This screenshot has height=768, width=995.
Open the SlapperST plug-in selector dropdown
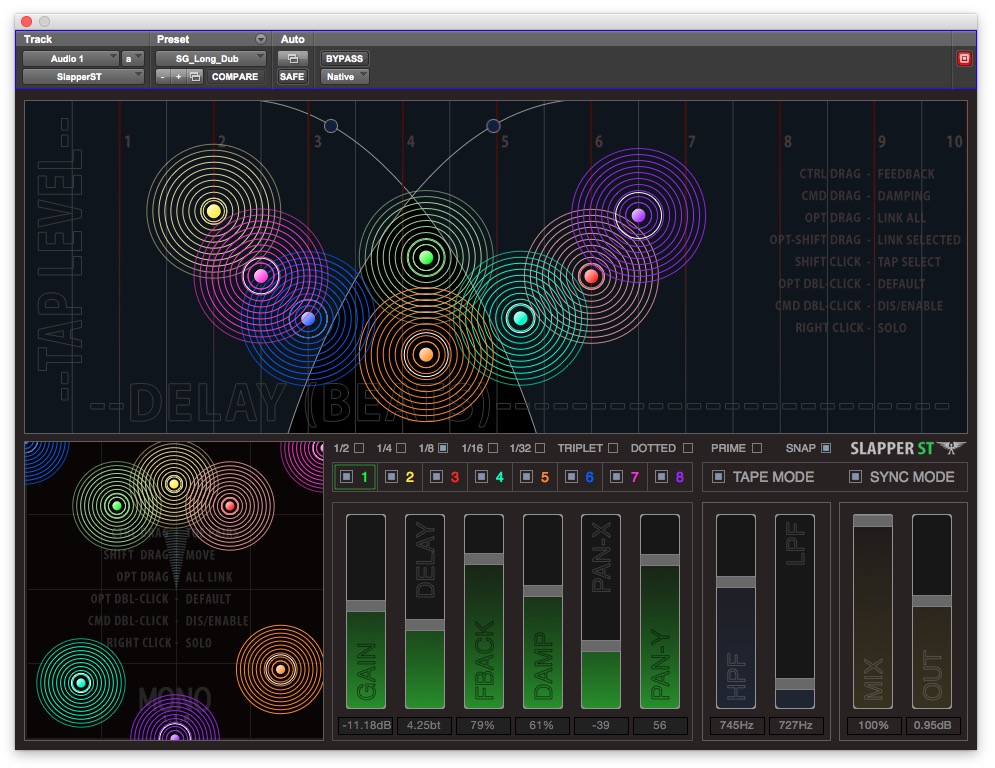(83, 77)
